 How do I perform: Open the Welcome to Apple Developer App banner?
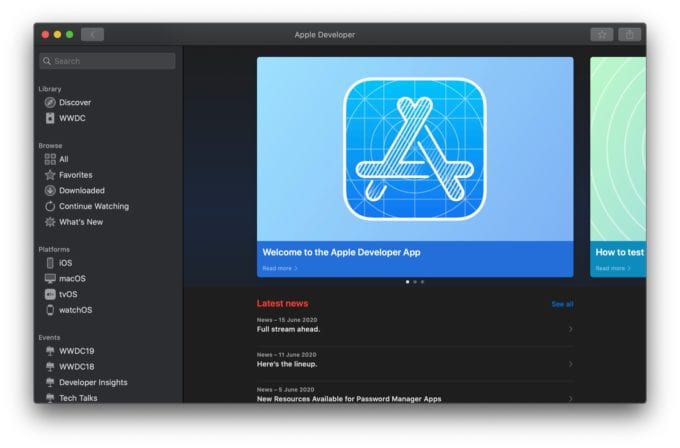[415, 167]
